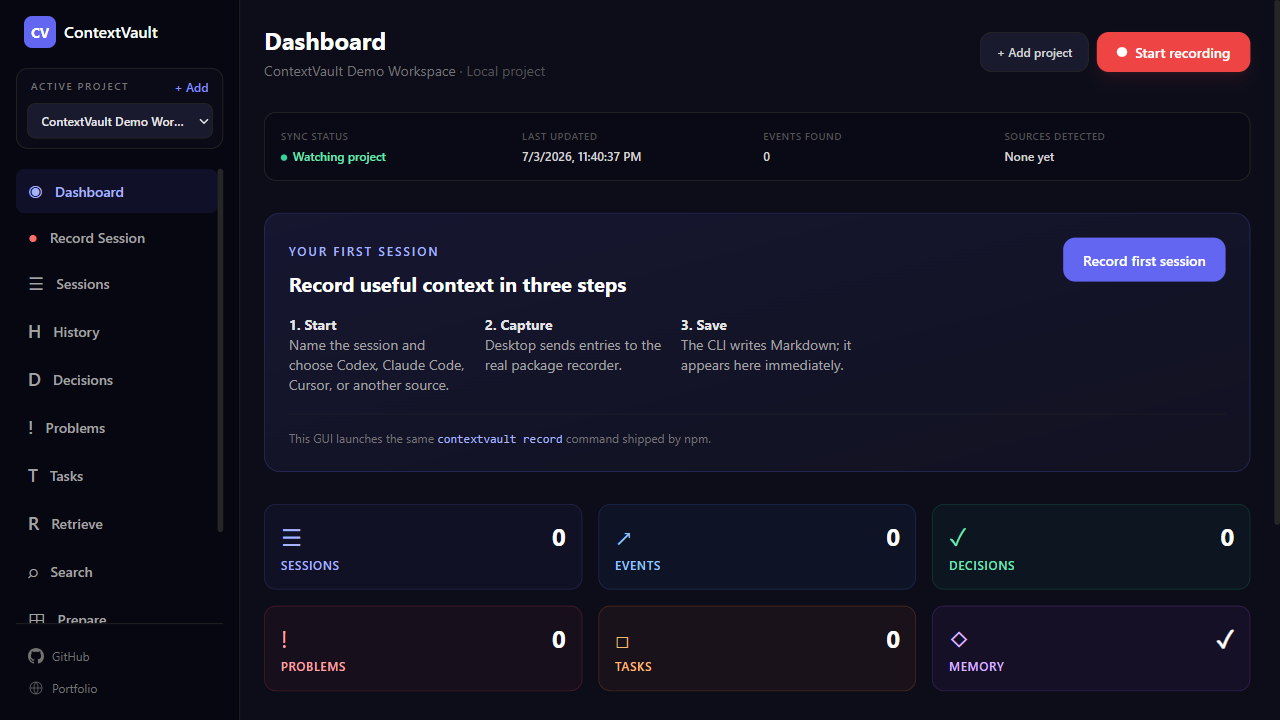Click the Tasks T icon
1280x720 pixels.
coord(33,476)
